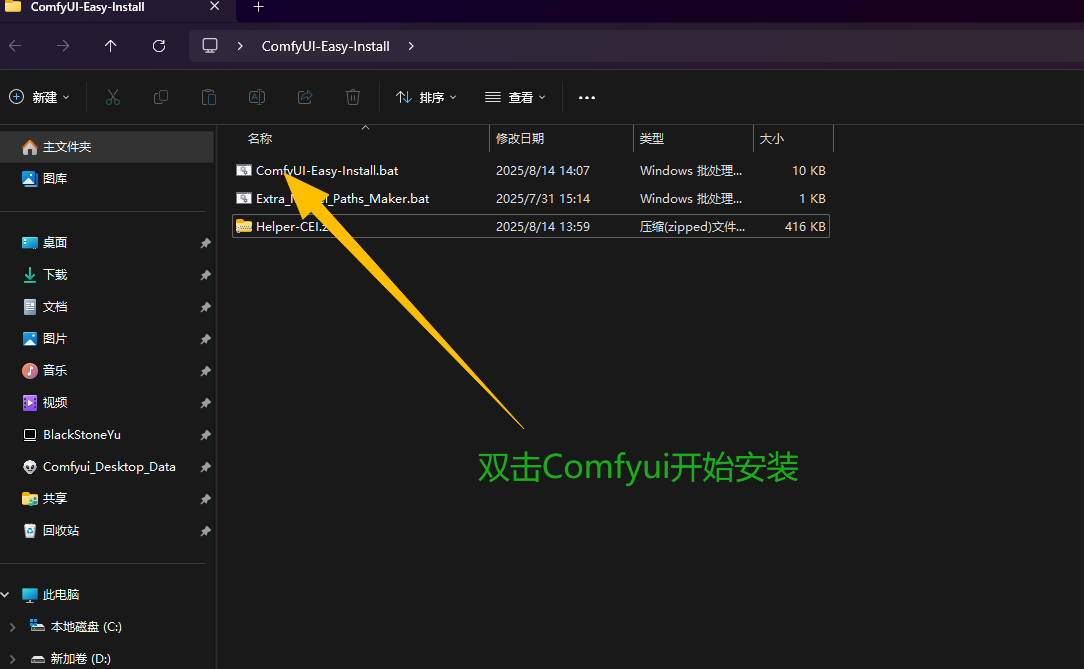Screen dimensions: 1084x669
Task: Open the 新建 dropdown menu
Action: [40, 97]
